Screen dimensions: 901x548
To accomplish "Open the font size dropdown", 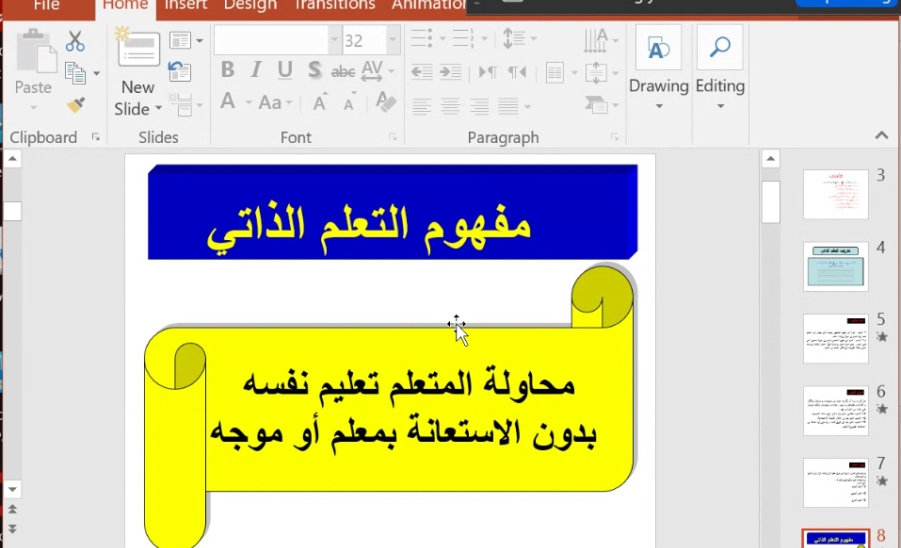I will [x=393, y=40].
